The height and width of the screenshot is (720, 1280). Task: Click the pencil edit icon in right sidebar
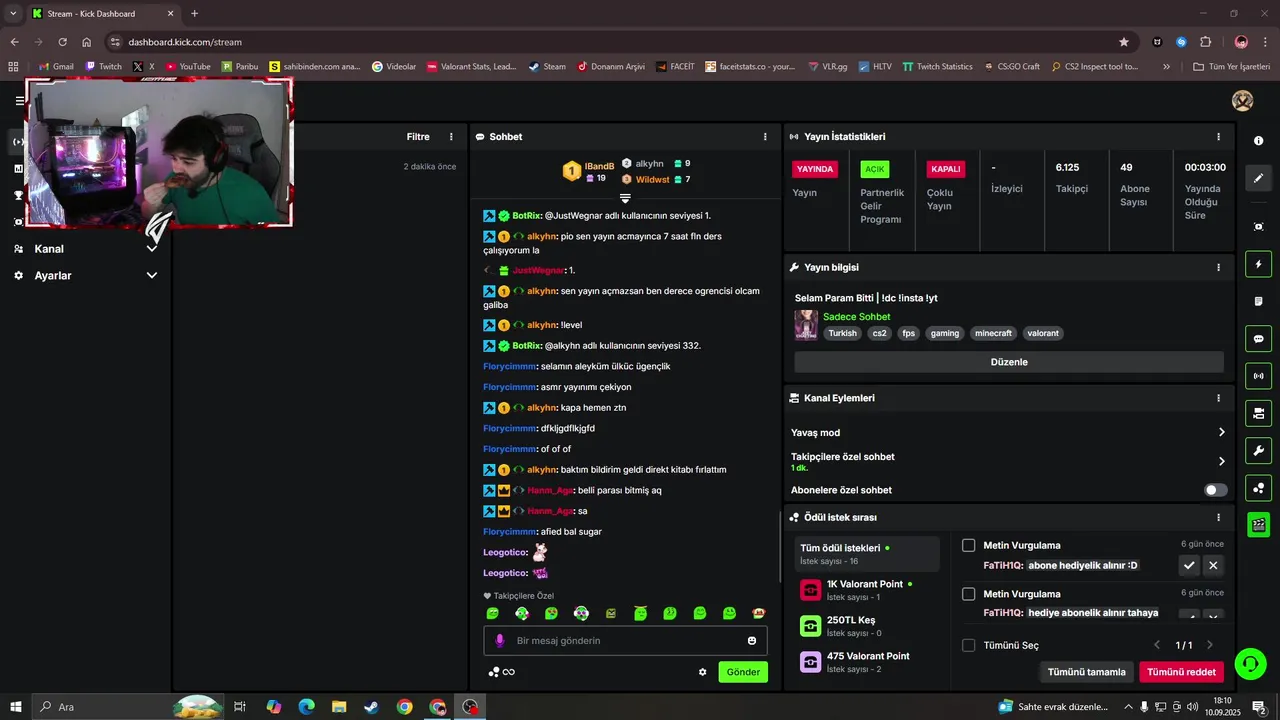pyautogui.click(x=1258, y=178)
